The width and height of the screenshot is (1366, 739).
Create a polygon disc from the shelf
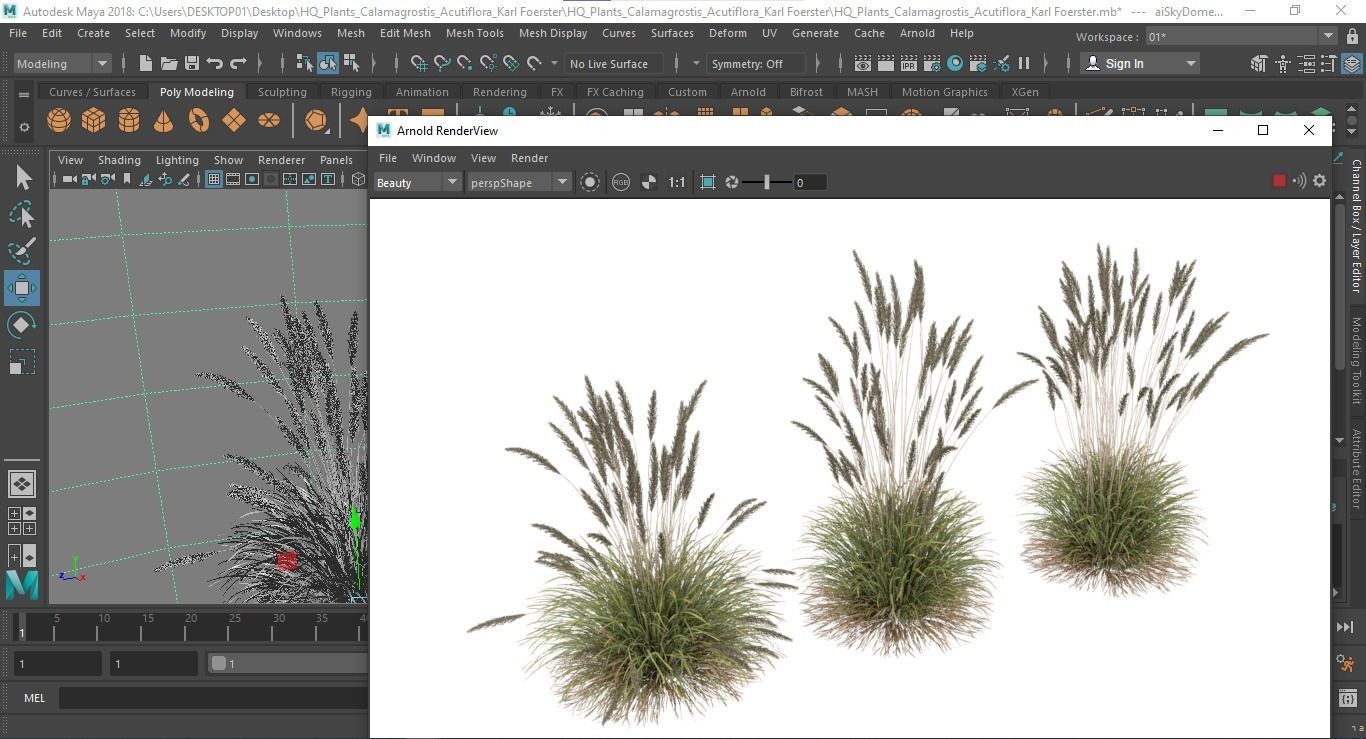coord(269,121)
